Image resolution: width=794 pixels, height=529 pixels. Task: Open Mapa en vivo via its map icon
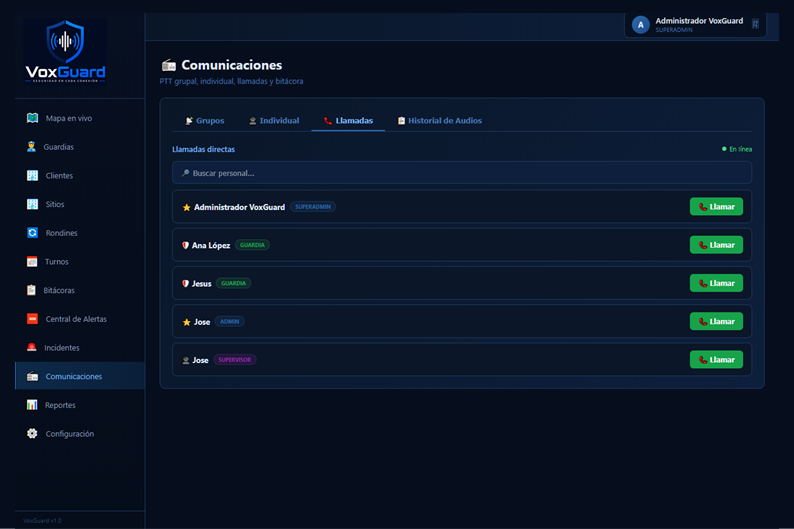[x=32, y=118]
